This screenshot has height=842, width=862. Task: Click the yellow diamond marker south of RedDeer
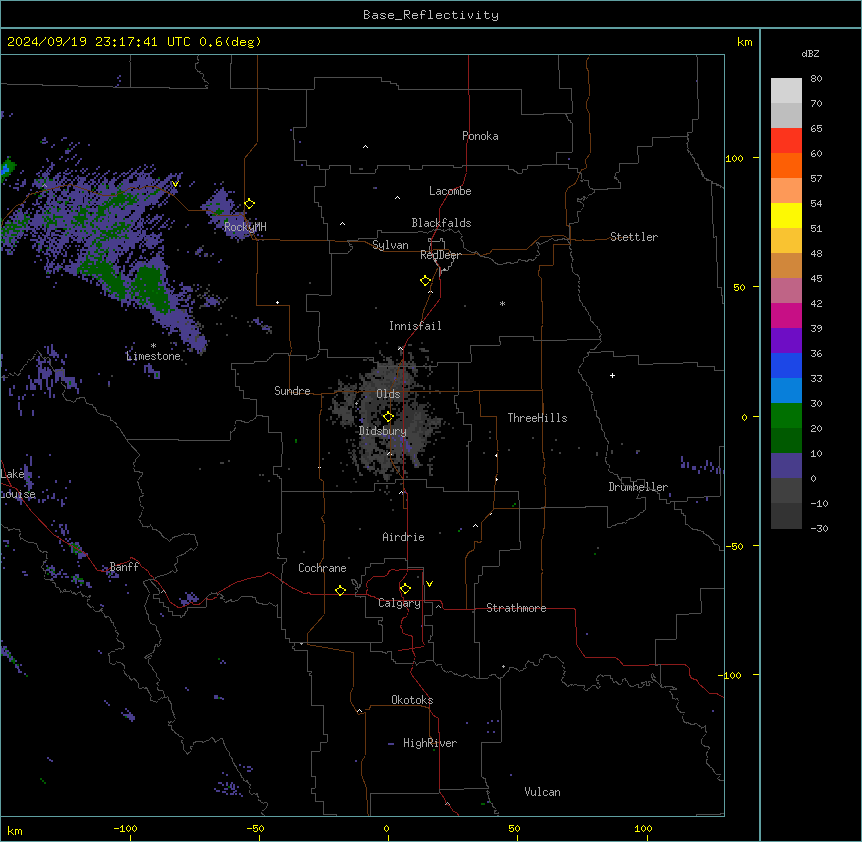point(426,281)
